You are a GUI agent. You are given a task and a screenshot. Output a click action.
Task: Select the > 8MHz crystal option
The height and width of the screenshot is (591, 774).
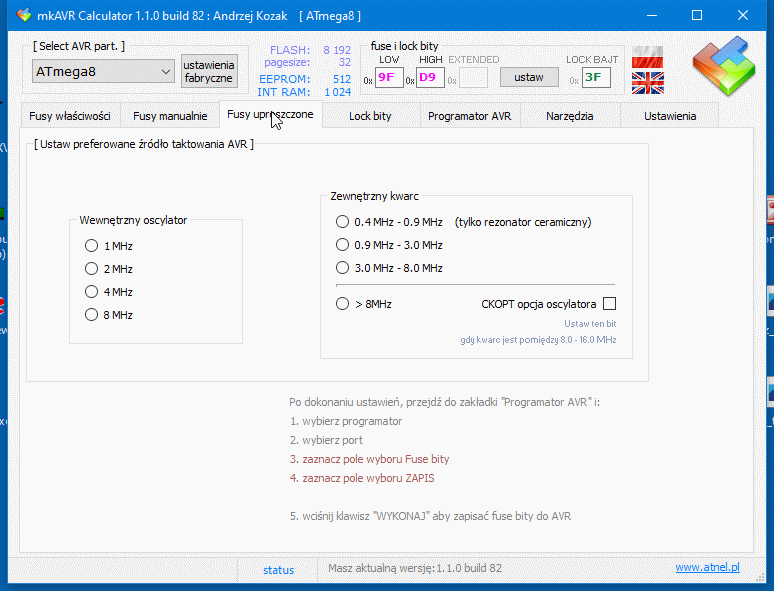[343, 304]
